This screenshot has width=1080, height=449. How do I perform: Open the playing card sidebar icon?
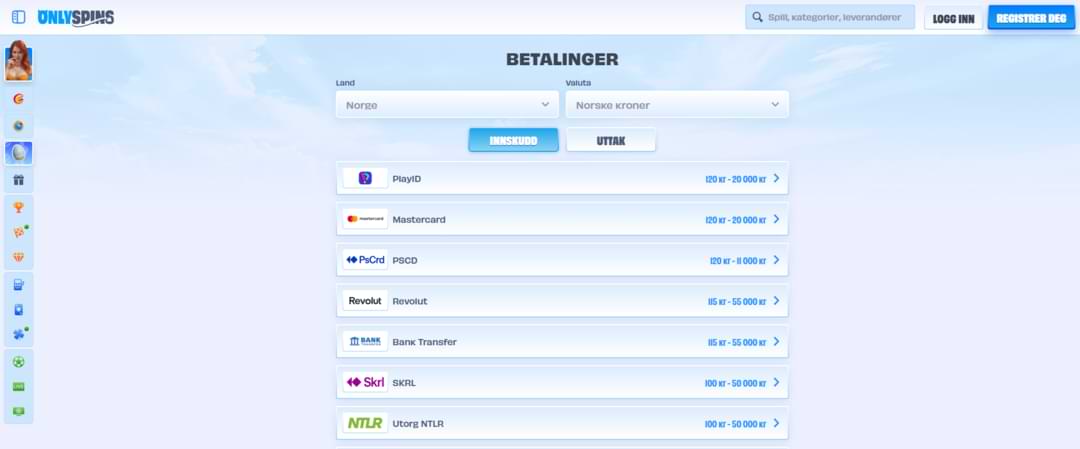[19, 310]
